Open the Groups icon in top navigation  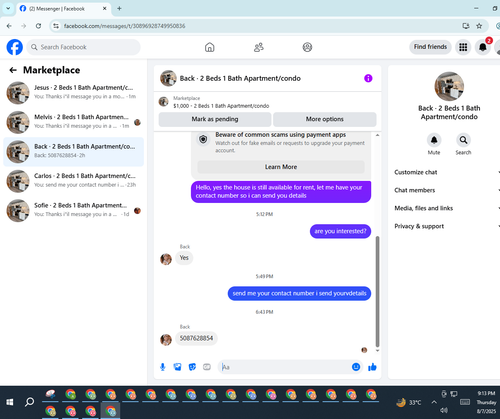pyautogui.click(x=307, y=47)
